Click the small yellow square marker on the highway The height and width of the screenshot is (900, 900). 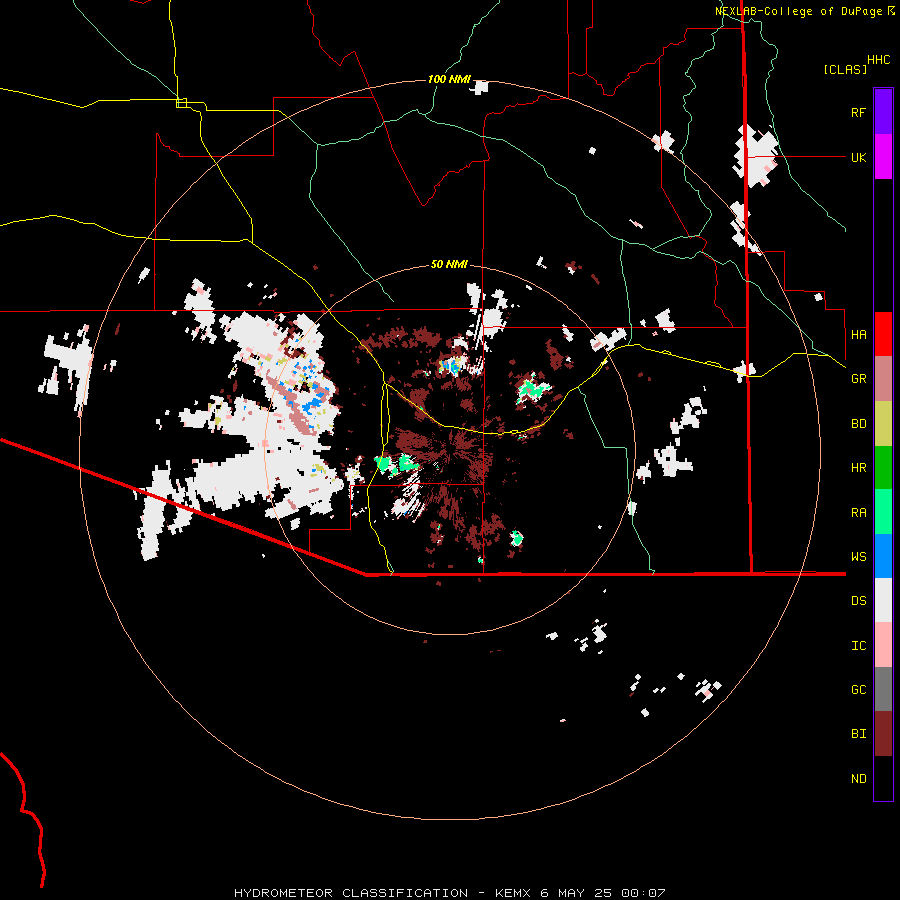(181, 103)
